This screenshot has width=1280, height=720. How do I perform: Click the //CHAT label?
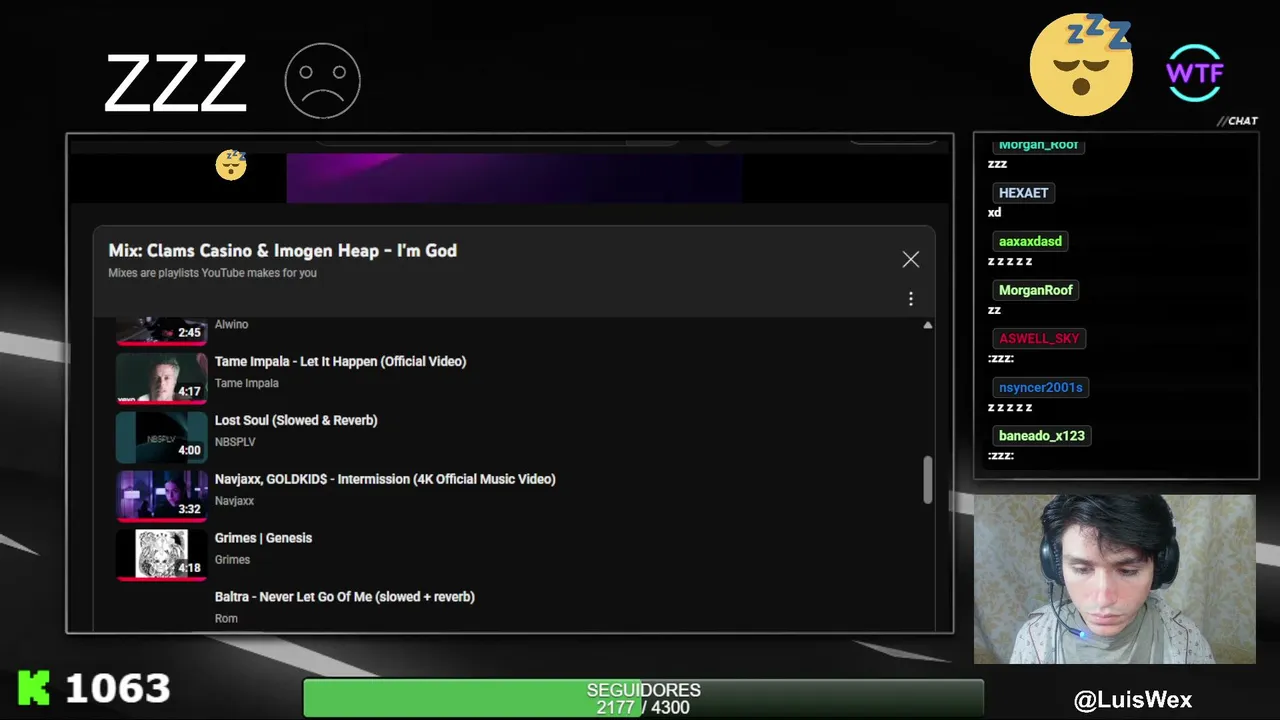[1237, 121]
